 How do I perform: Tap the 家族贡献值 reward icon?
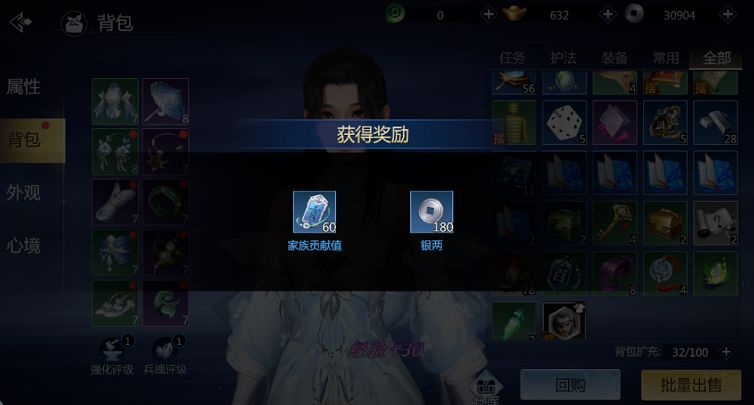click(x=314, y=212)
